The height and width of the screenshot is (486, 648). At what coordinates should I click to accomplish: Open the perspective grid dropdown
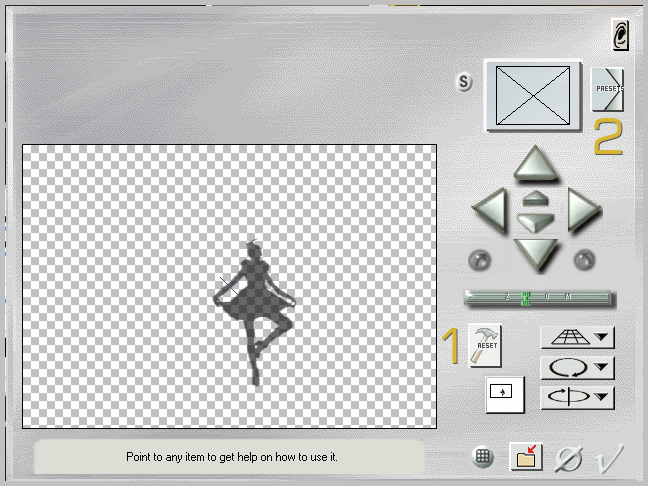click(x=577, y=339)
